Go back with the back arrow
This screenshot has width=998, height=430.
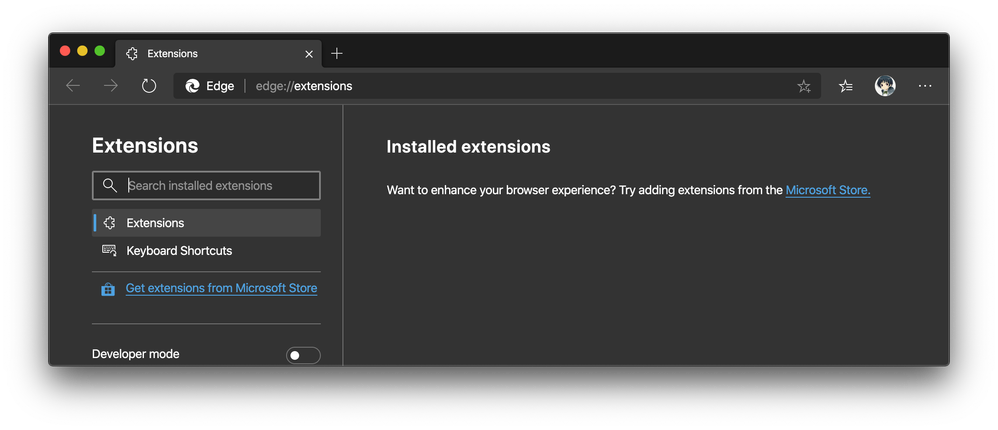click(x=73, y=86)
